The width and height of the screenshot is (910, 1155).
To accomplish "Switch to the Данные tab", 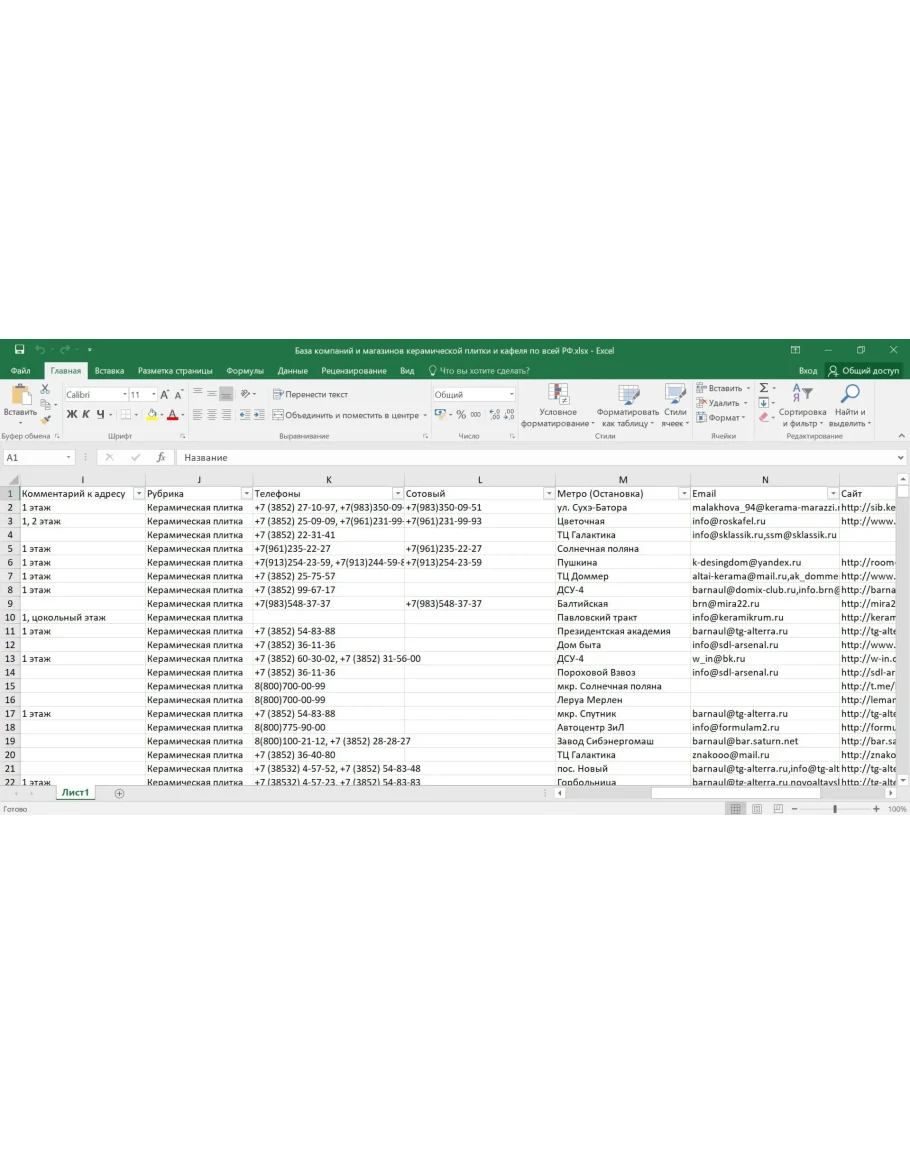I will tap(293, 371).
